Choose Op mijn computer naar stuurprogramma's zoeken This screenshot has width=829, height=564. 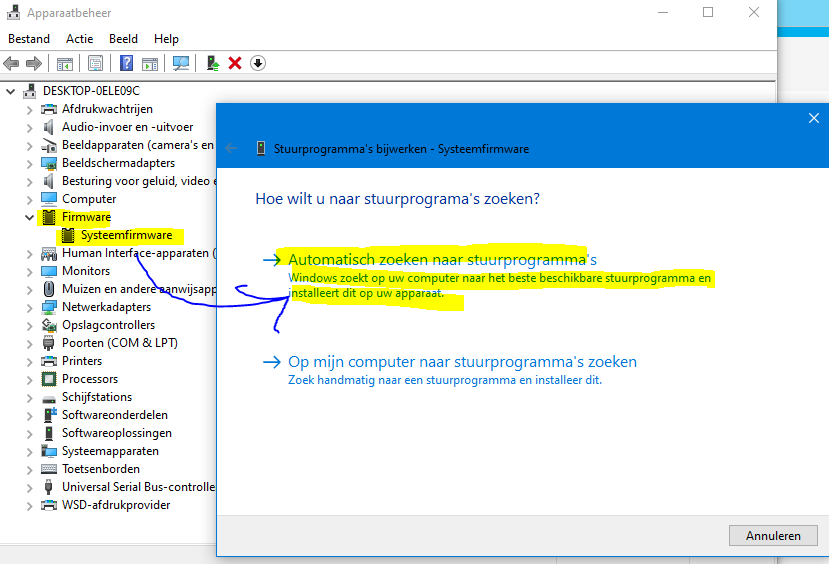click(461, 362)
